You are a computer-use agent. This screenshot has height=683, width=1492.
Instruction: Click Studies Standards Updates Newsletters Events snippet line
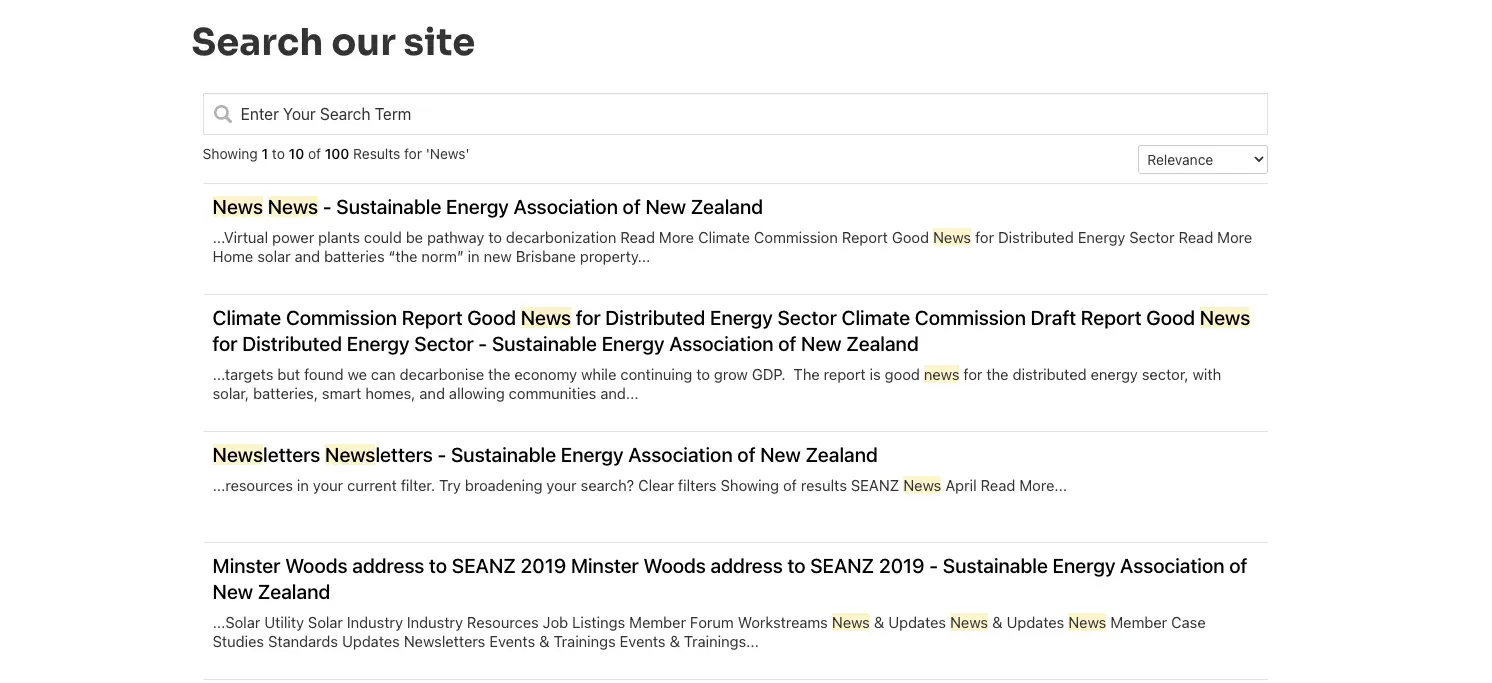pos(485,642)
